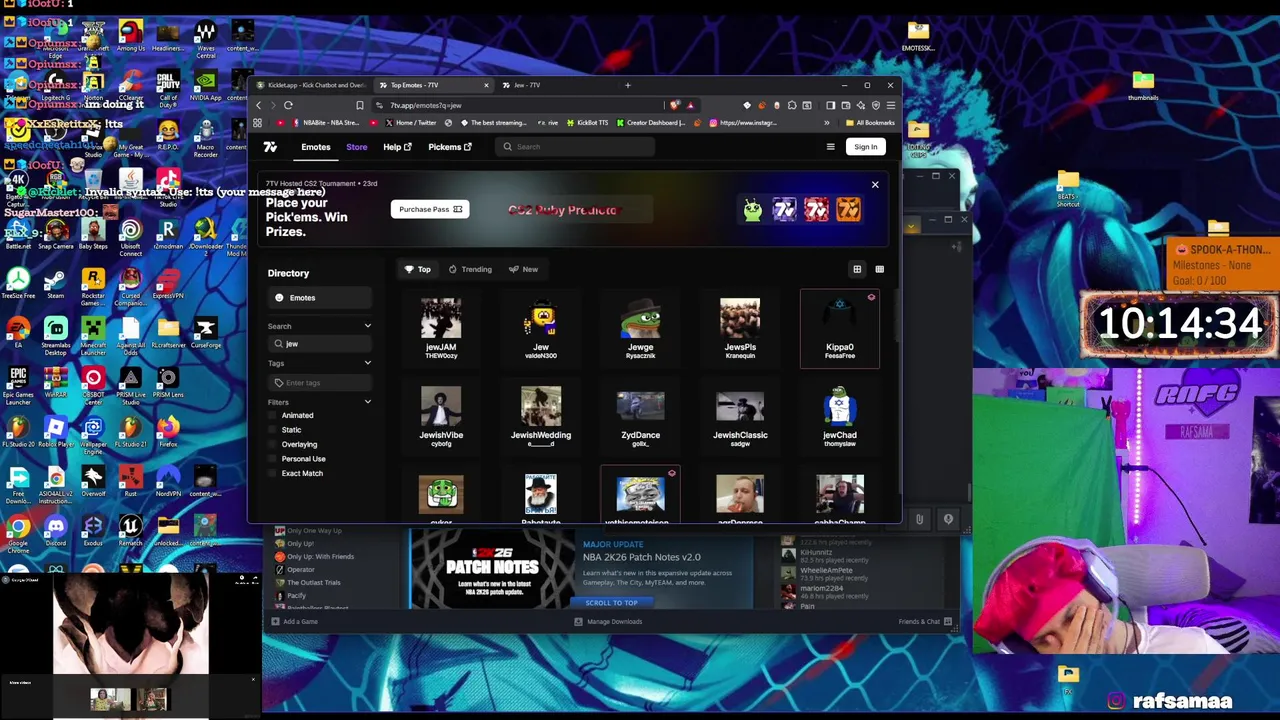The height and width of the screenshot is (720, 1280).
Task: Open the NordVPN desktop icon
Action: point(168,480)
